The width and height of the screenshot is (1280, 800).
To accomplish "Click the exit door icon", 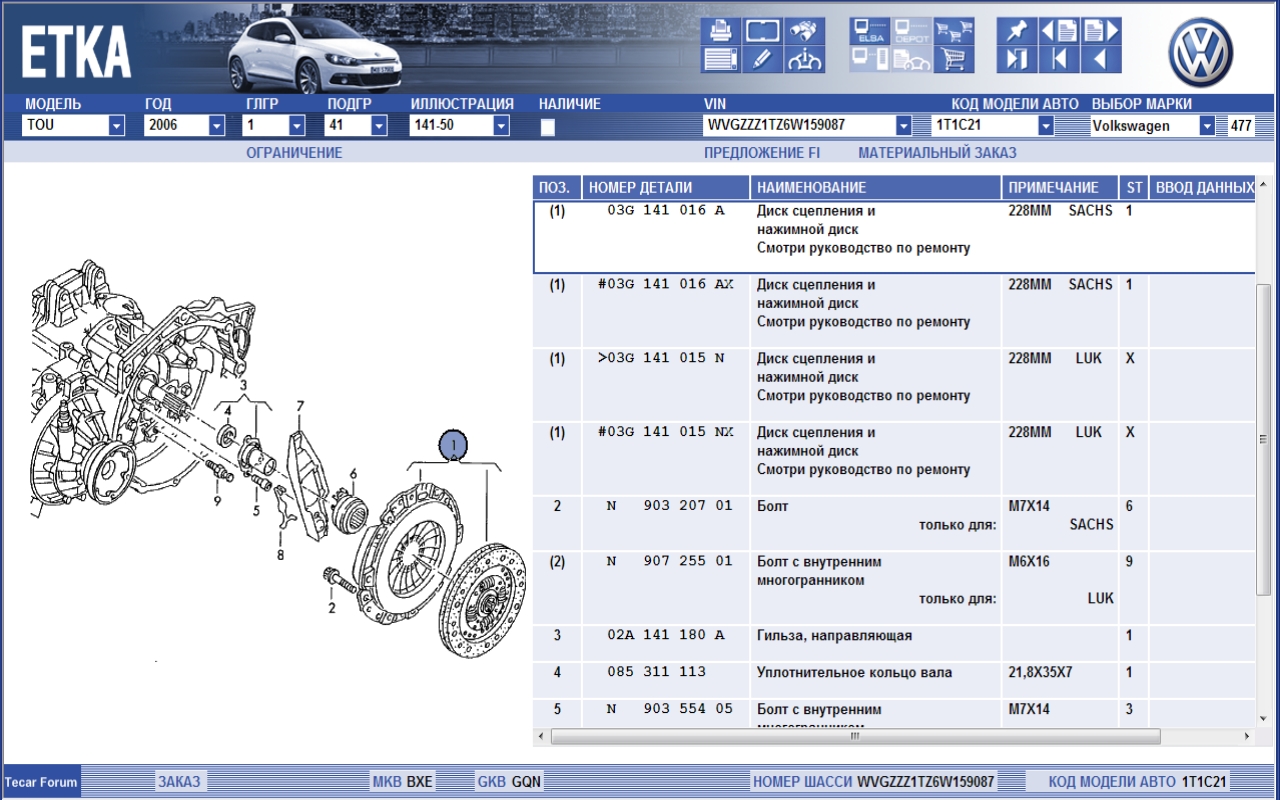I will (x=1017, y=59).
